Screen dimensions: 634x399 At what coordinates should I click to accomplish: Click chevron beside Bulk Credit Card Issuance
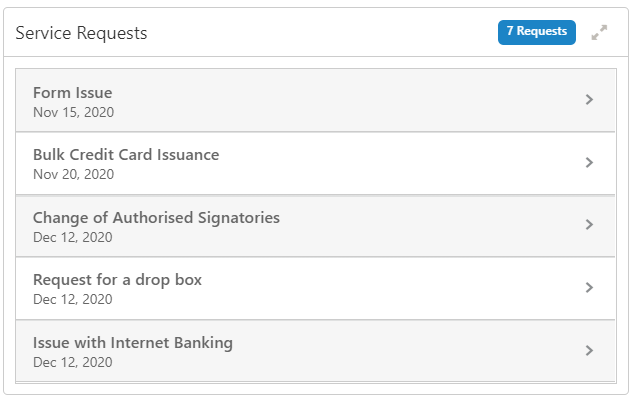(589, 163)
